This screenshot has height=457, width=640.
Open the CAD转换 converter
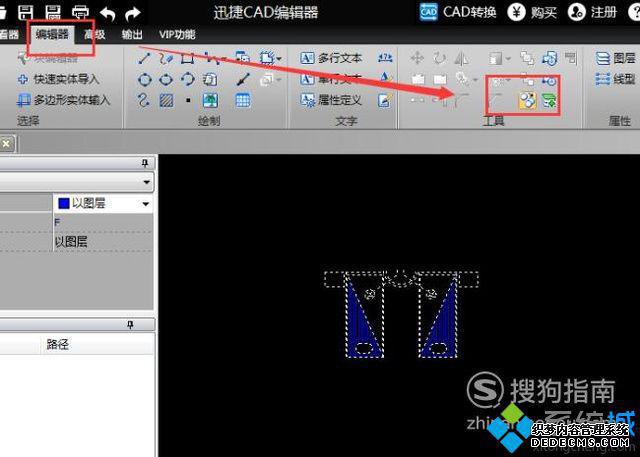point(458,12)
